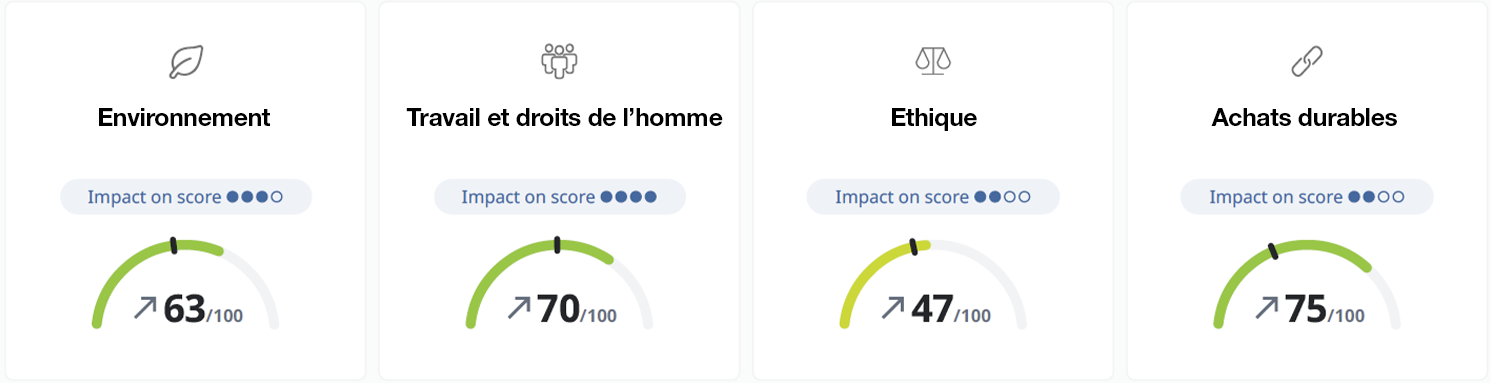Image resolution: width=1507 pixels, height=383 pixels.
Task: Click Impact on score badge under Ethique
Action: [x=933, y=197]
